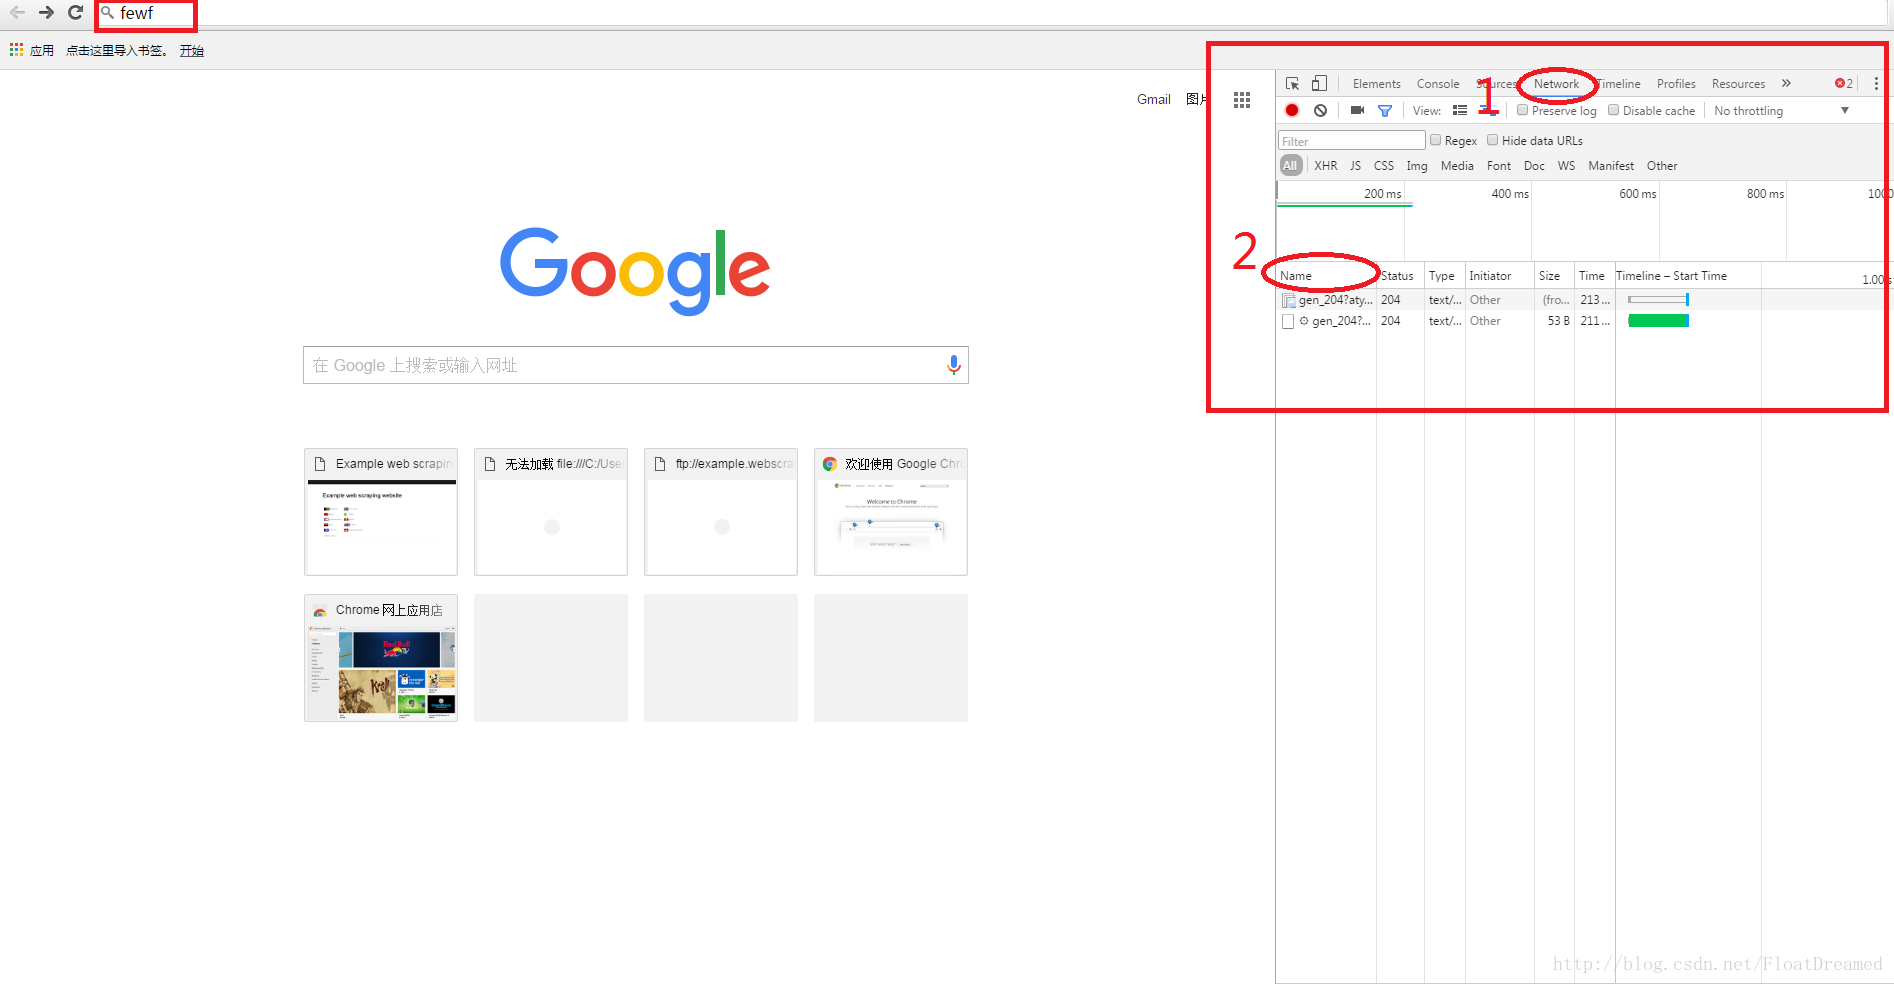1894x984 pixels.
Task: Switch to the Timeline tab
Action: 1620,84
